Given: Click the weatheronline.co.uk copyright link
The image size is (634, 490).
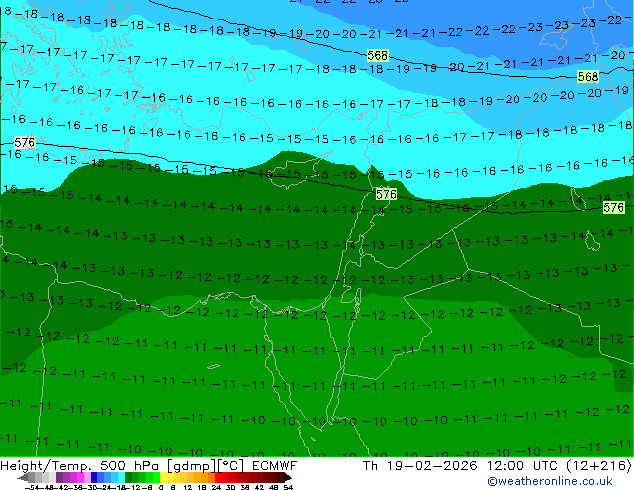Looking at the screenshot, I should pyautogui.click(x=549, y=481).
